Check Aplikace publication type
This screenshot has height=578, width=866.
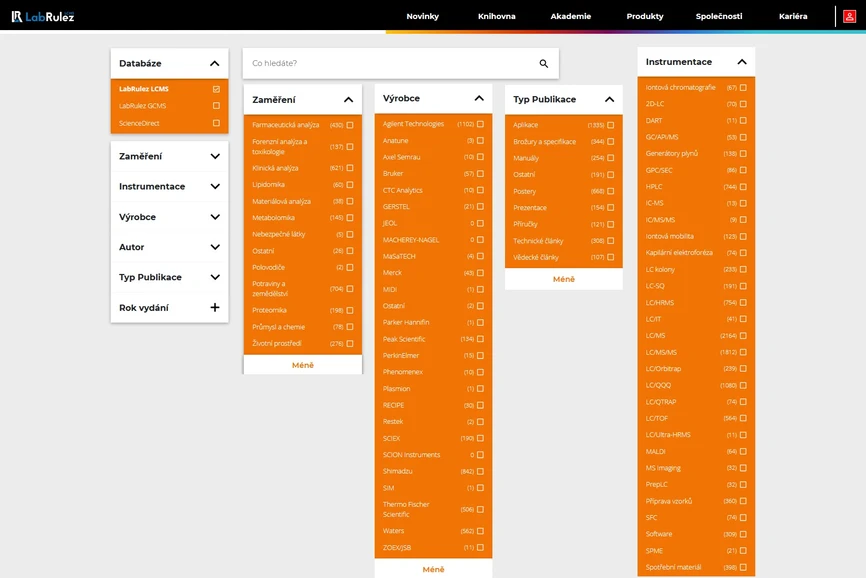click(x=610, y=125)
